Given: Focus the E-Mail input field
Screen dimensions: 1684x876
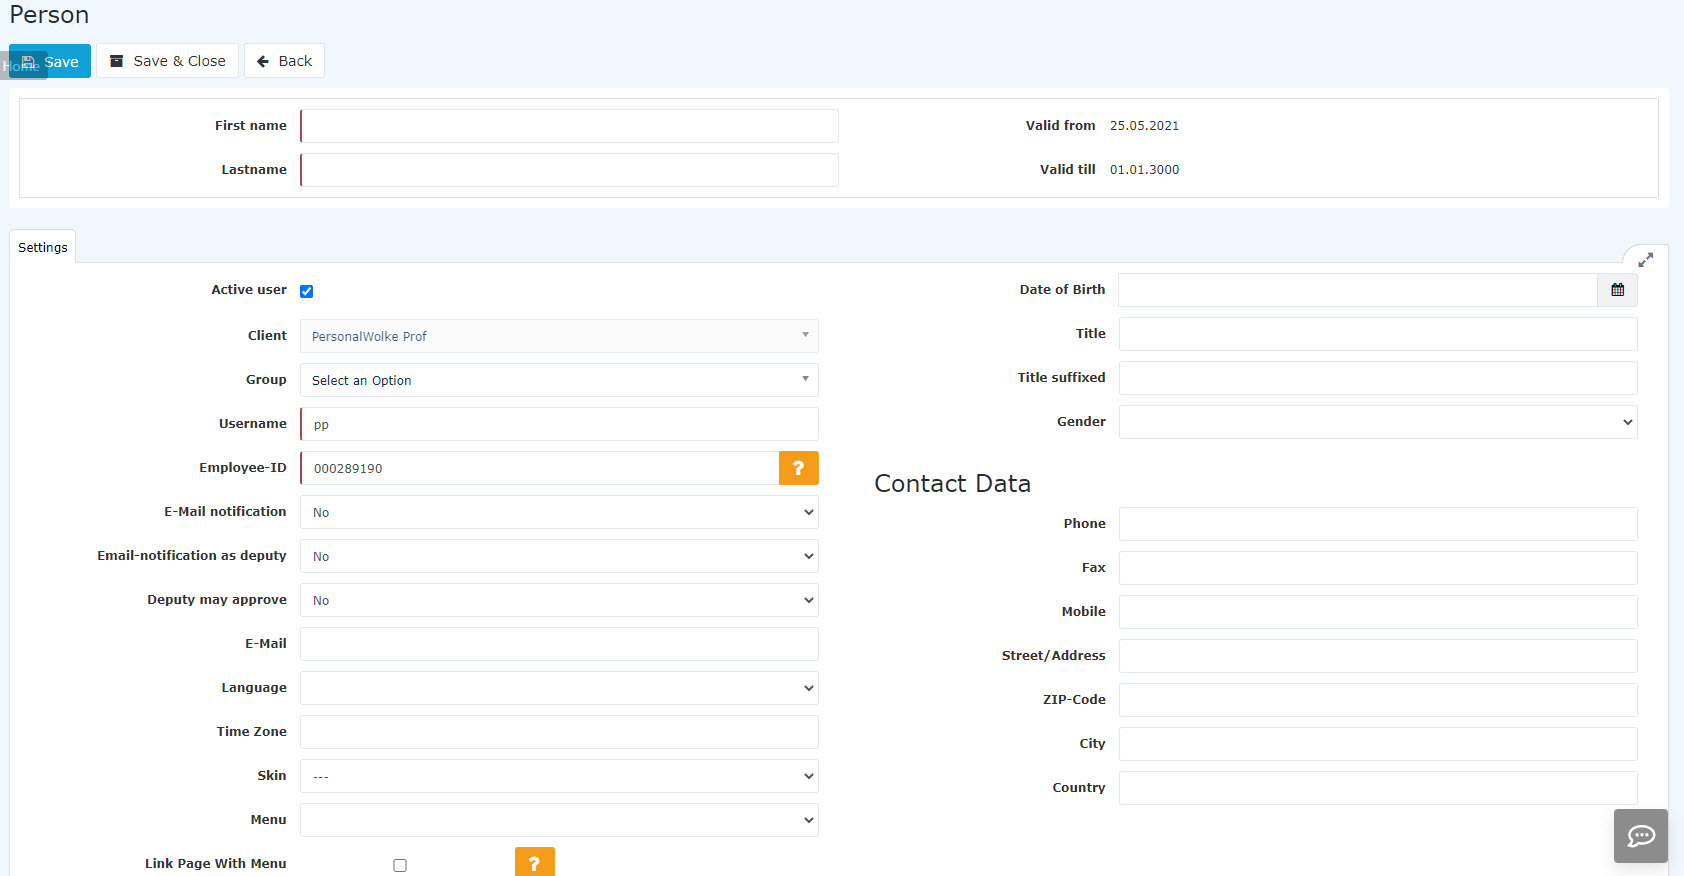Looking at the screenshot, I should 559,644.
